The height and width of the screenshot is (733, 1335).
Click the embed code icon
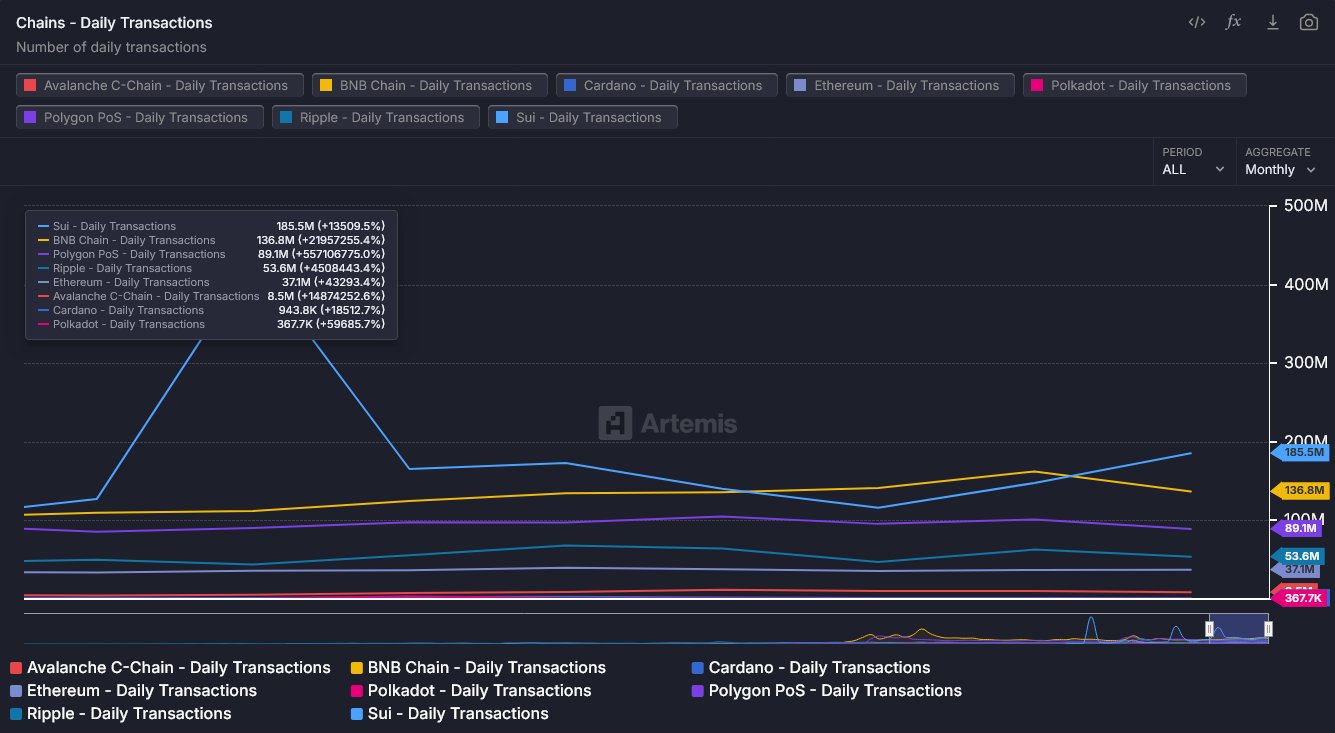[x=1196, y=22]
